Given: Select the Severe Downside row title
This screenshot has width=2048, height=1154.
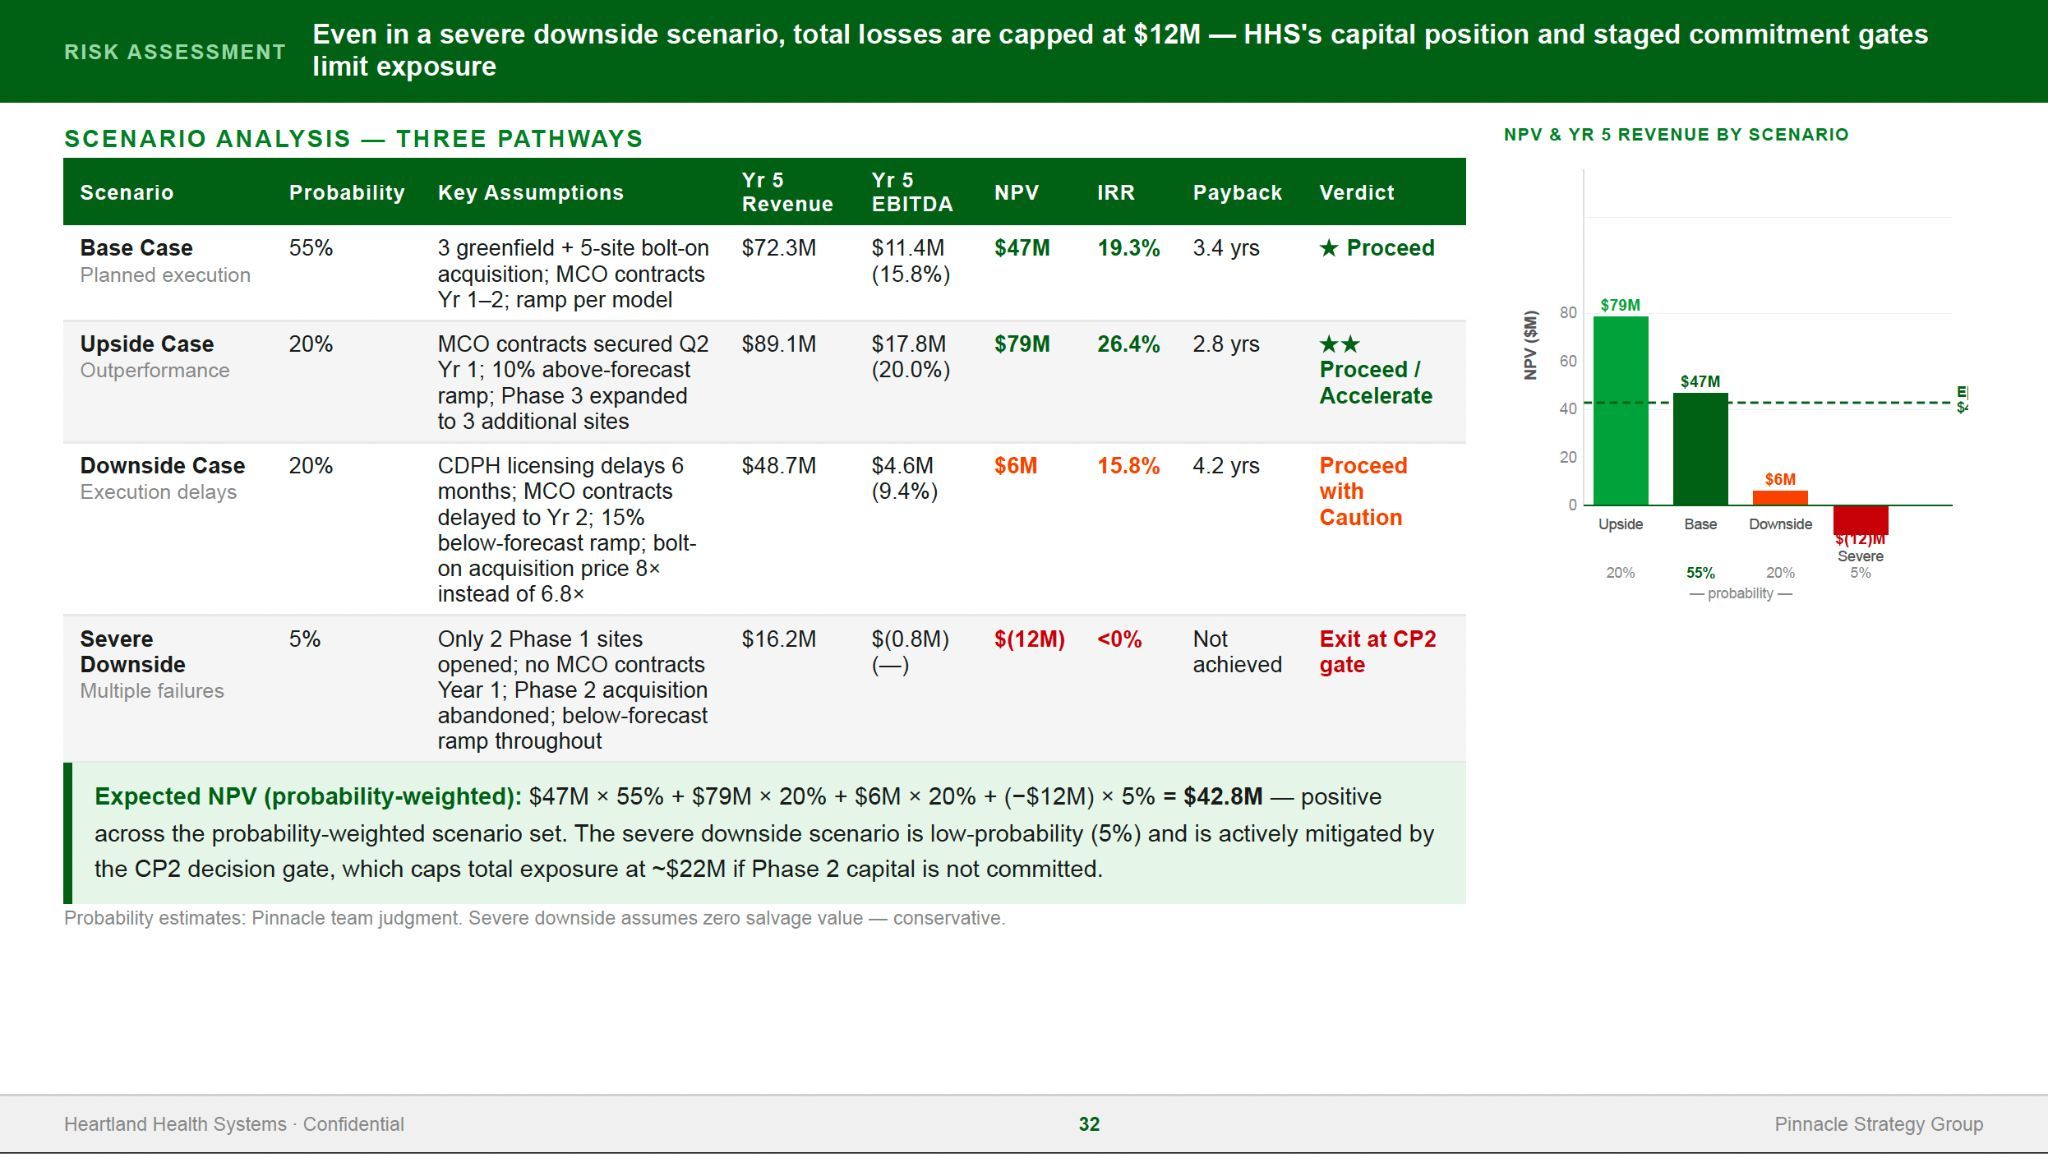Looking at the screenshot, I should 132,652.
